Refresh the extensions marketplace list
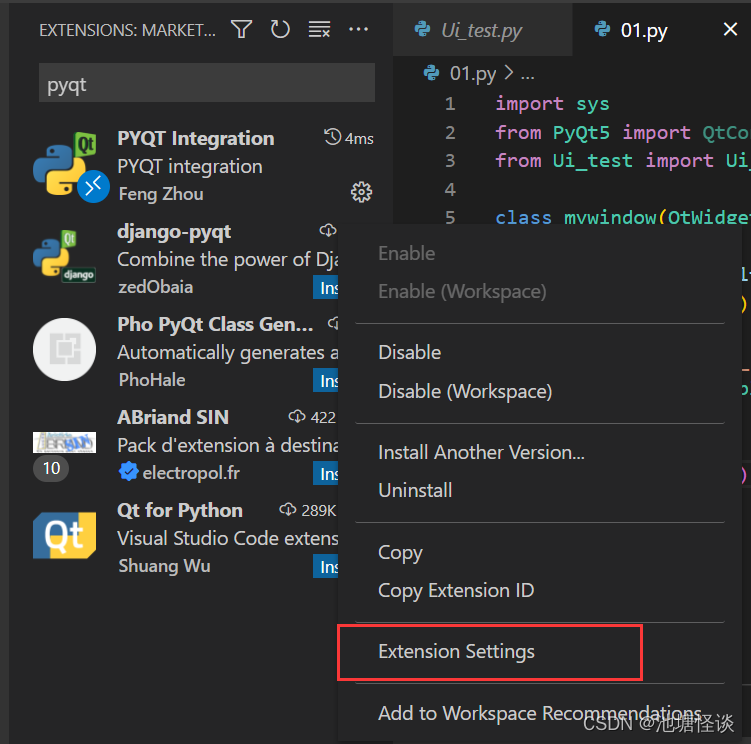The width and height of the screenshot is (751, 744). coord(280,29)
